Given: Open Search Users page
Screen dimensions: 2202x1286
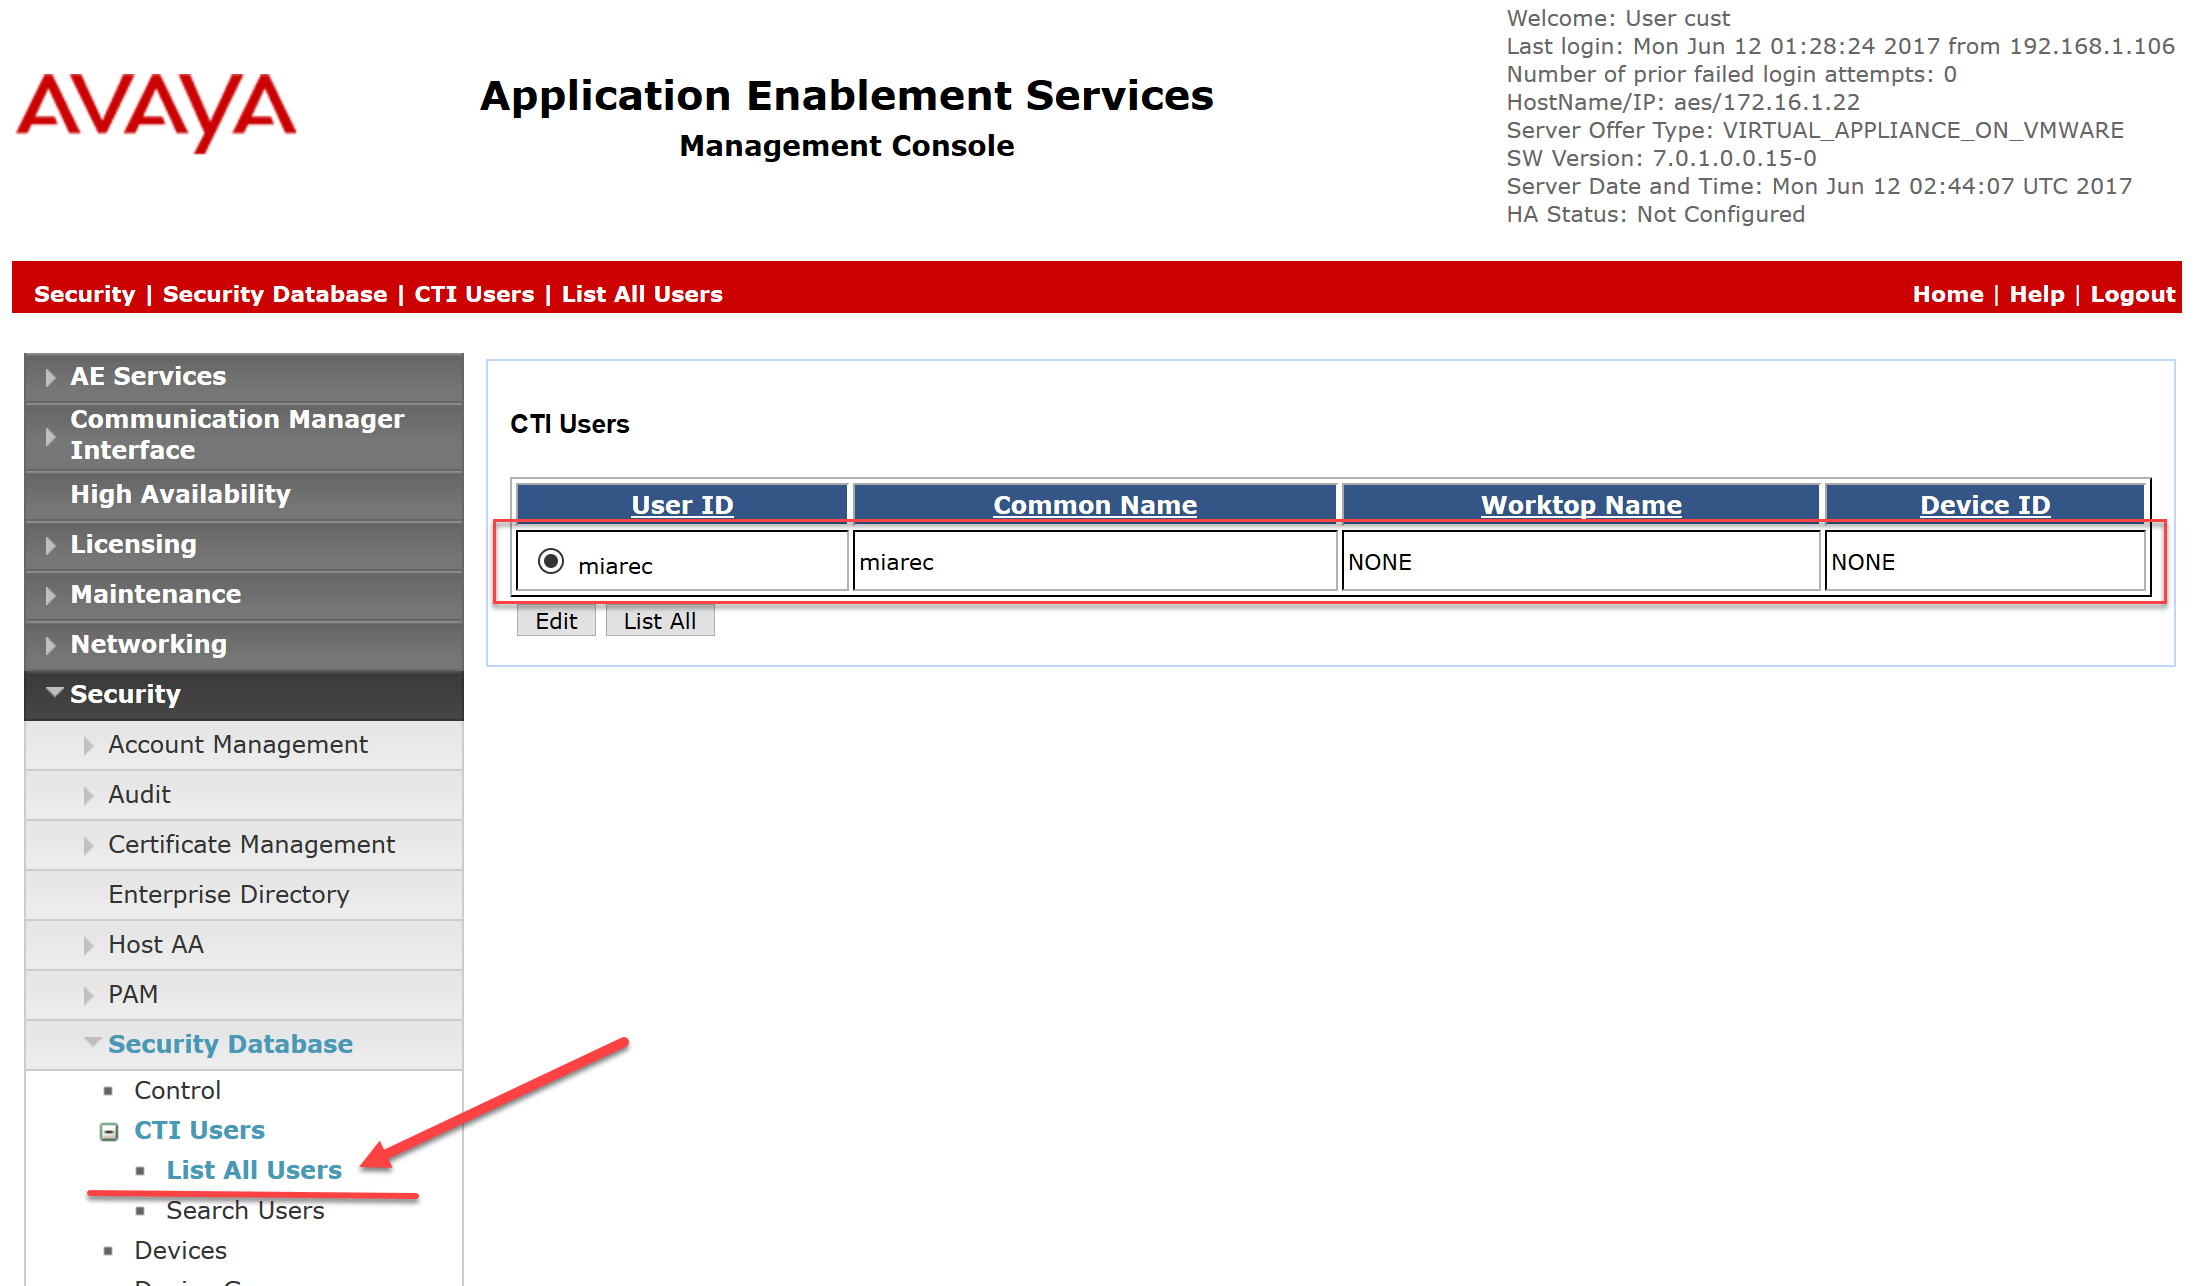Looking at the screenshot, I should (x=245, y=1210).
